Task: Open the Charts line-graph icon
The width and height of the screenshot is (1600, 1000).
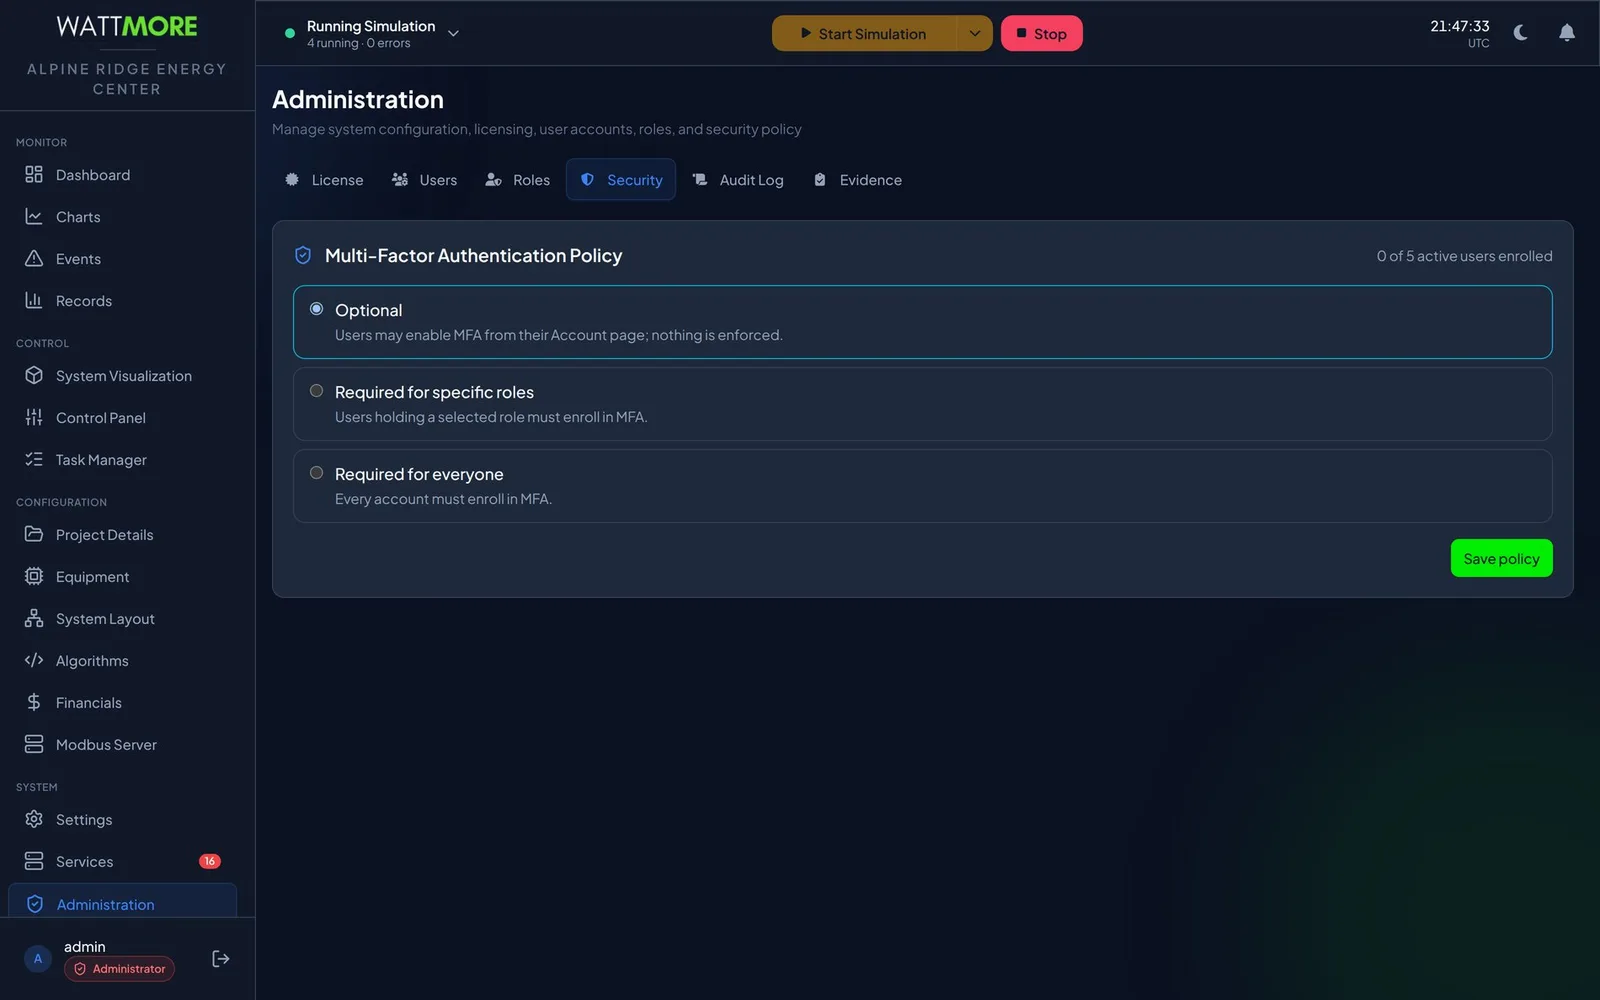Action: [34, 217]
